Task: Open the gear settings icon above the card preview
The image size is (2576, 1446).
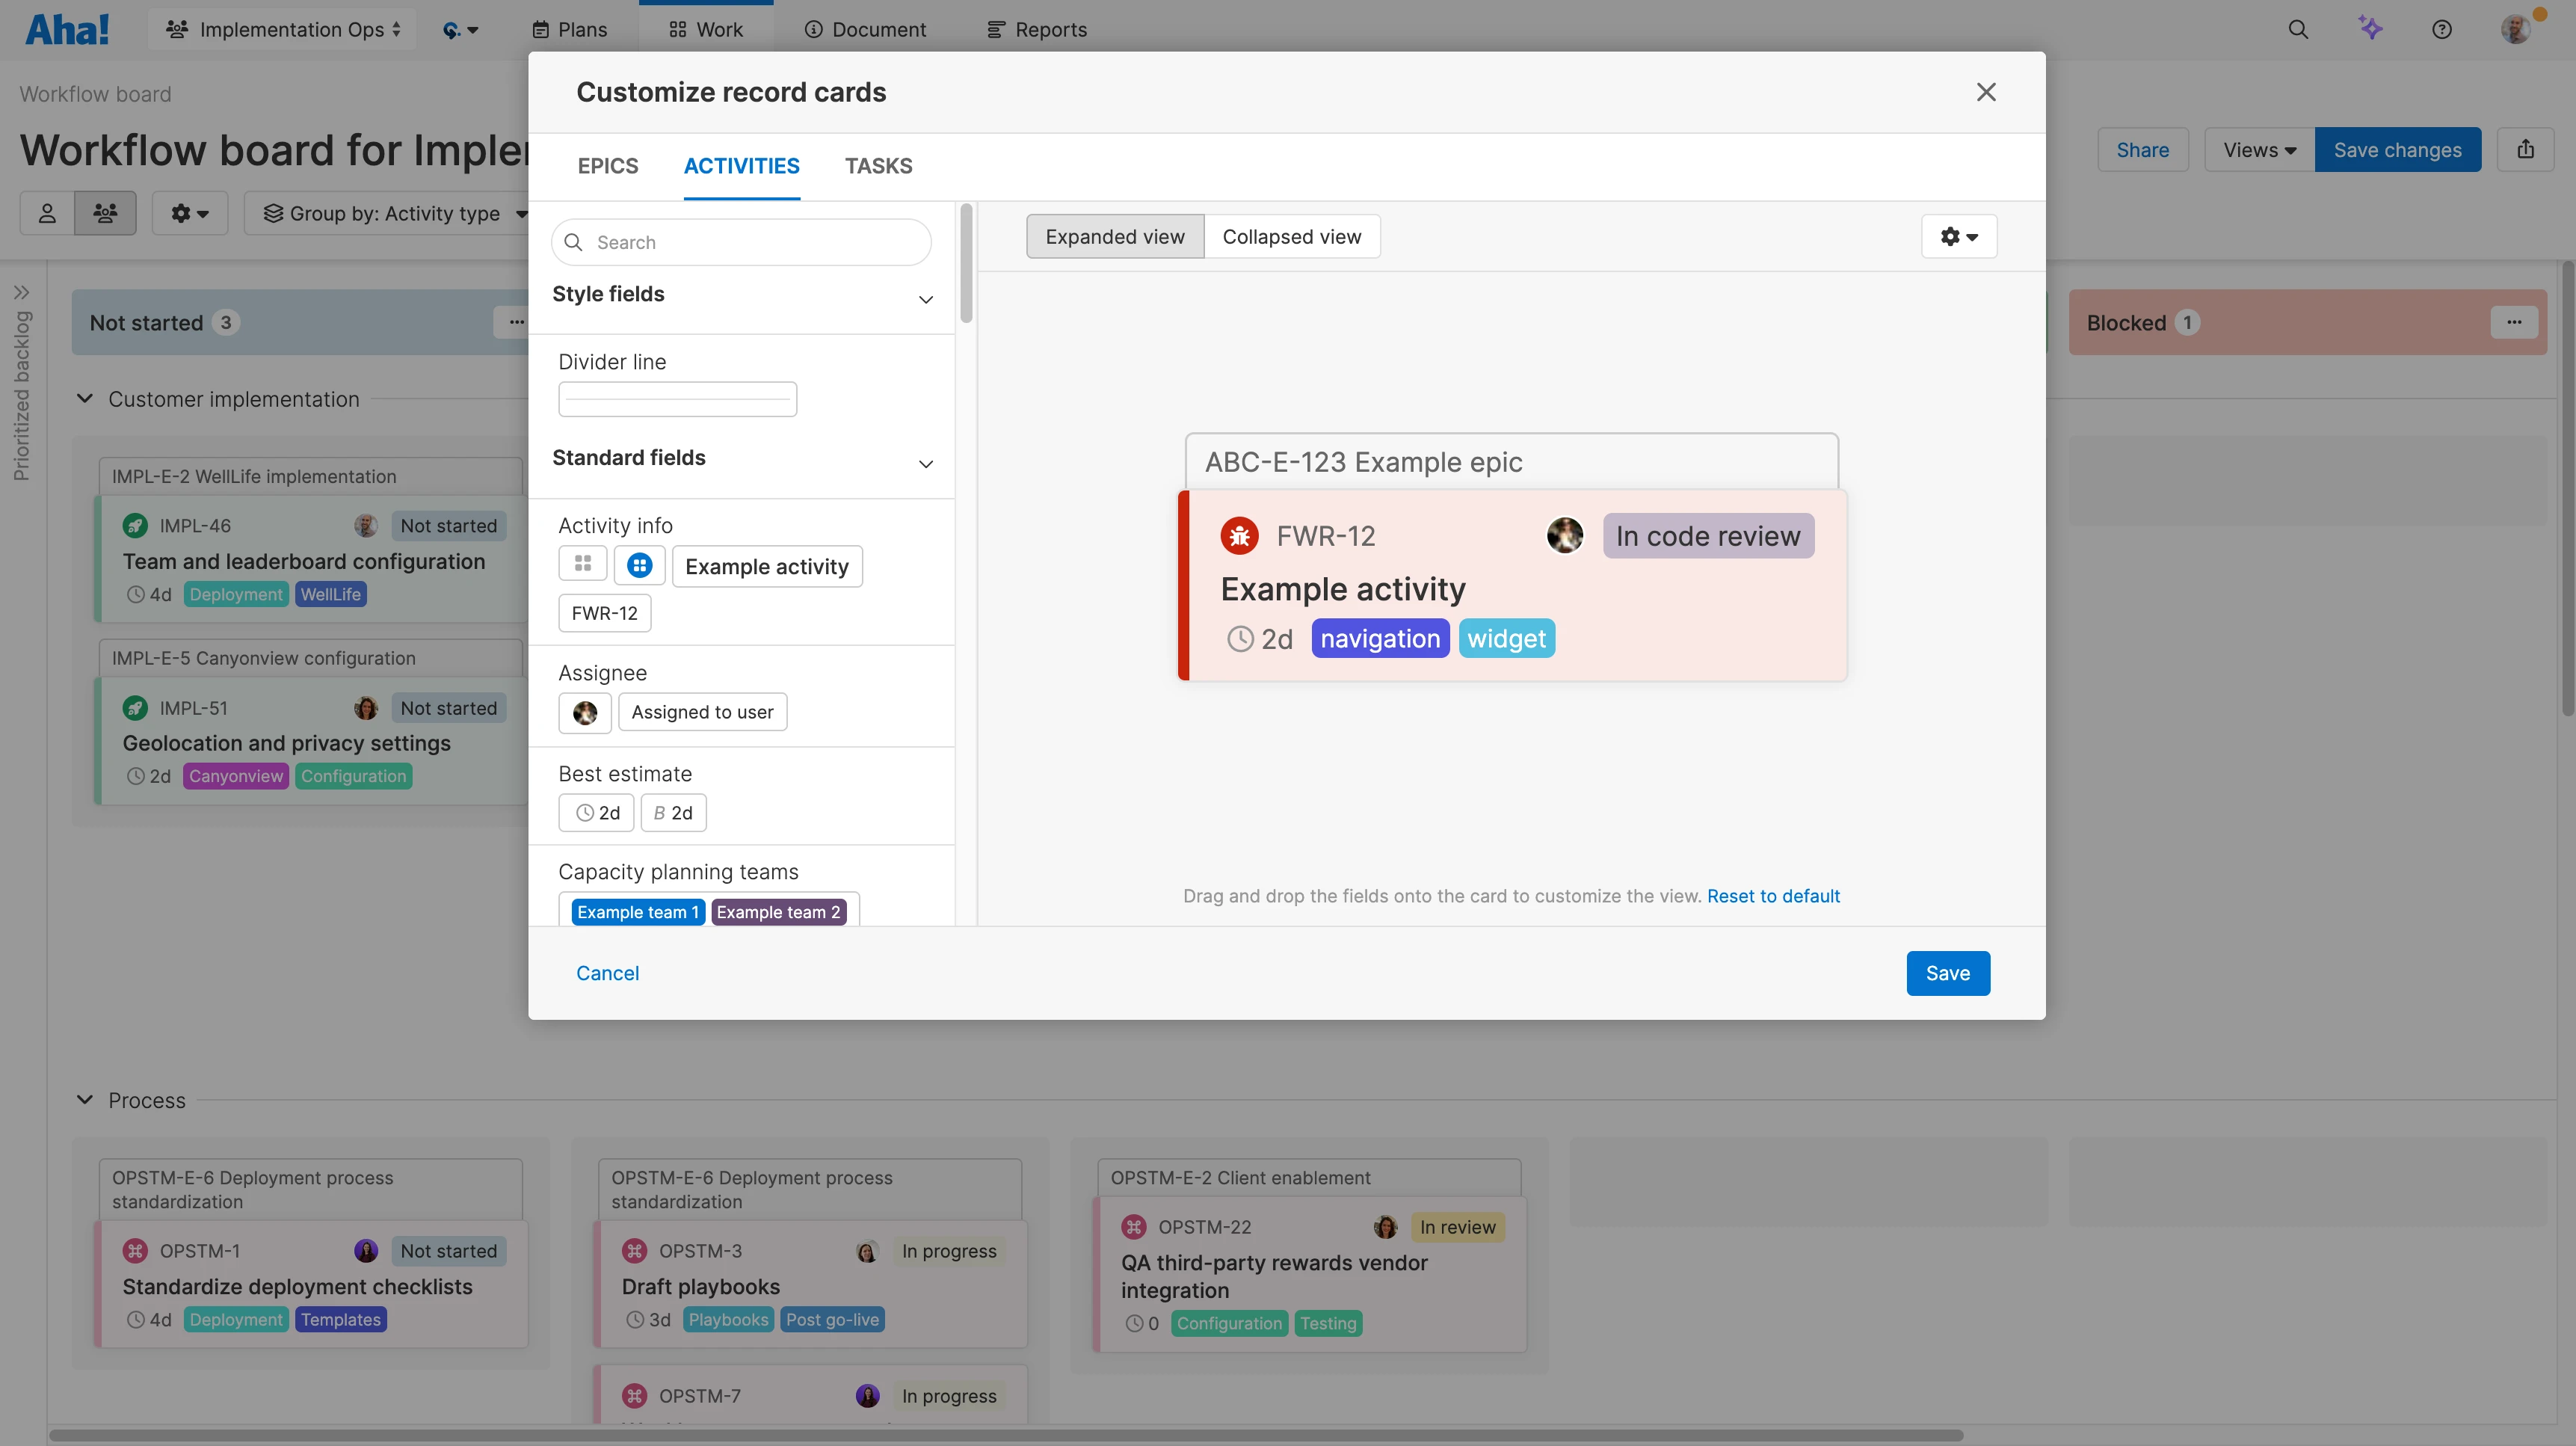Action: (1958, 236)
